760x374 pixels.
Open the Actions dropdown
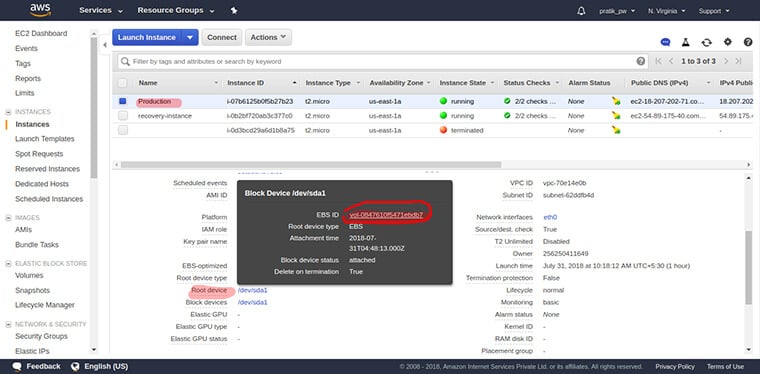pyautogui.click(x=268, y=37)
